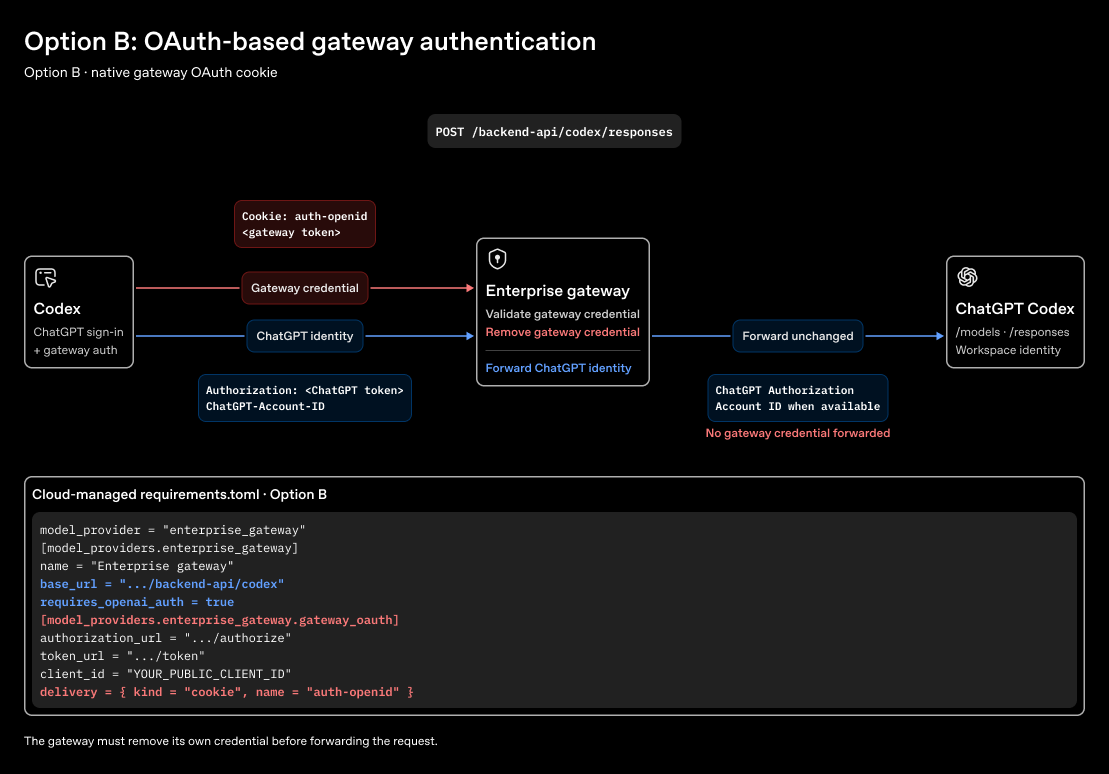
Task: Click the base_url code line
Action: pos(162,584)
